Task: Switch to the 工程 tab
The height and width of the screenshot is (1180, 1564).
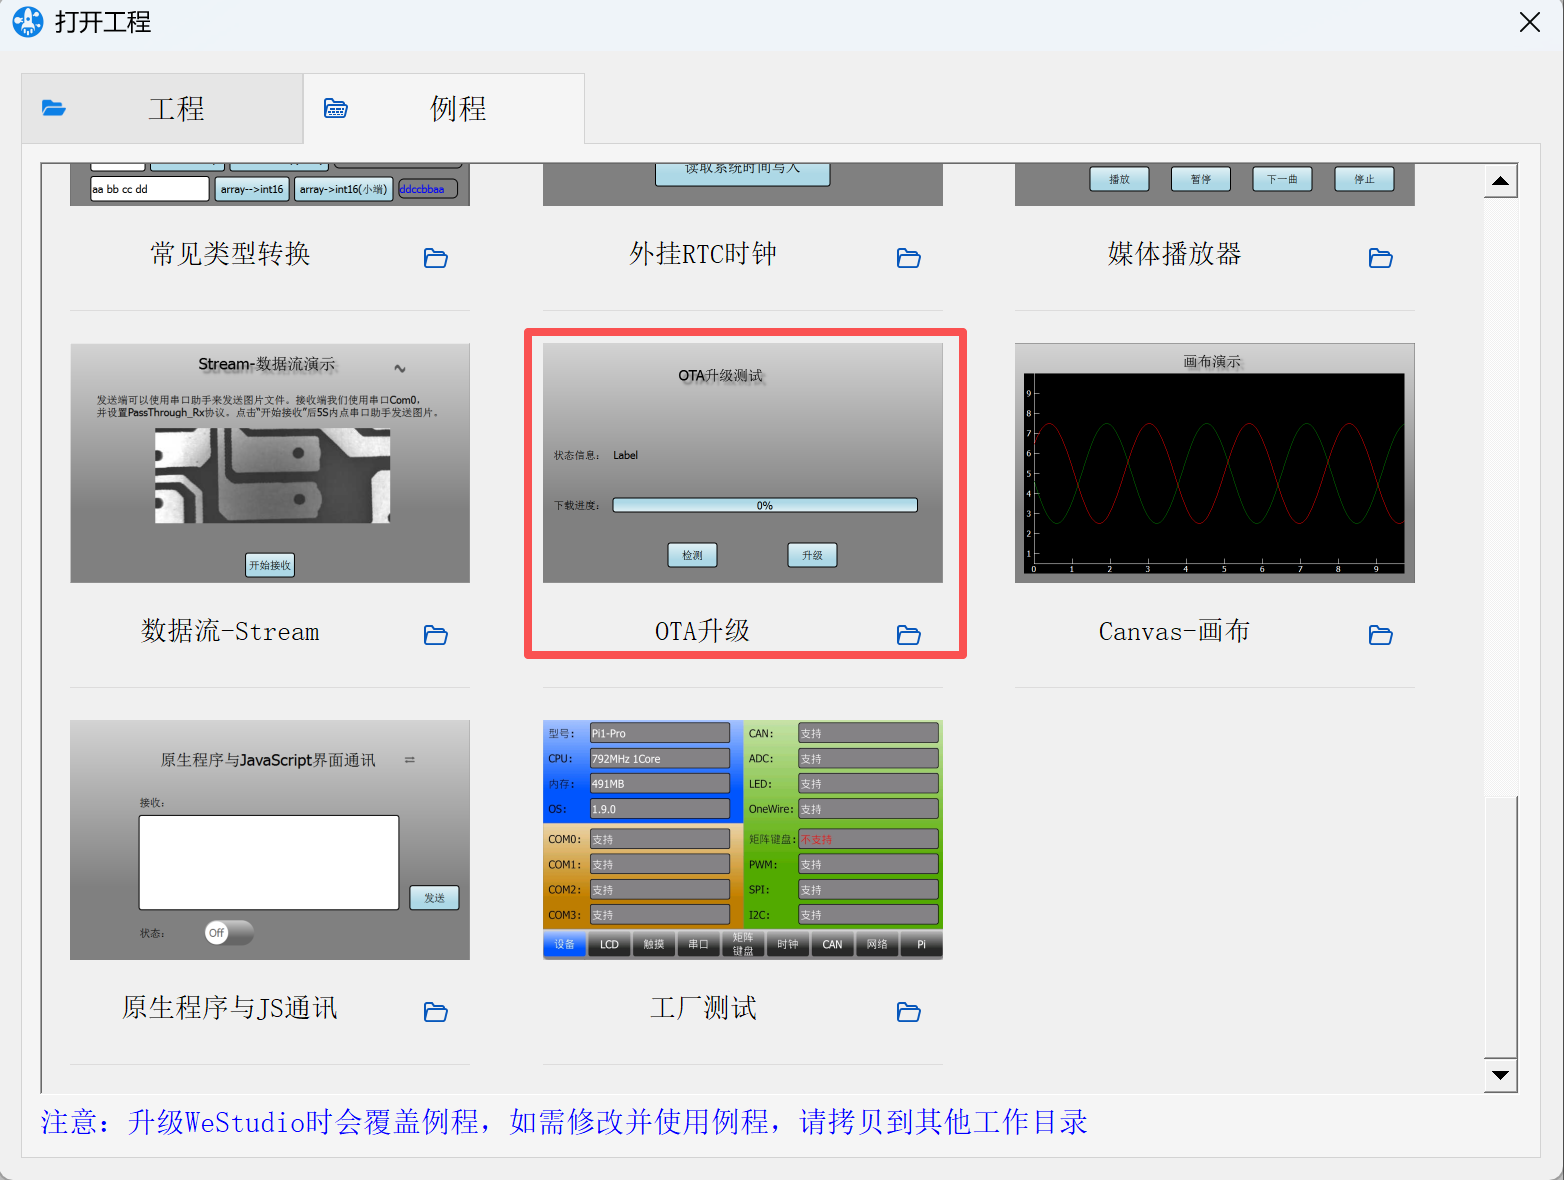Action: tap(176, 108)
